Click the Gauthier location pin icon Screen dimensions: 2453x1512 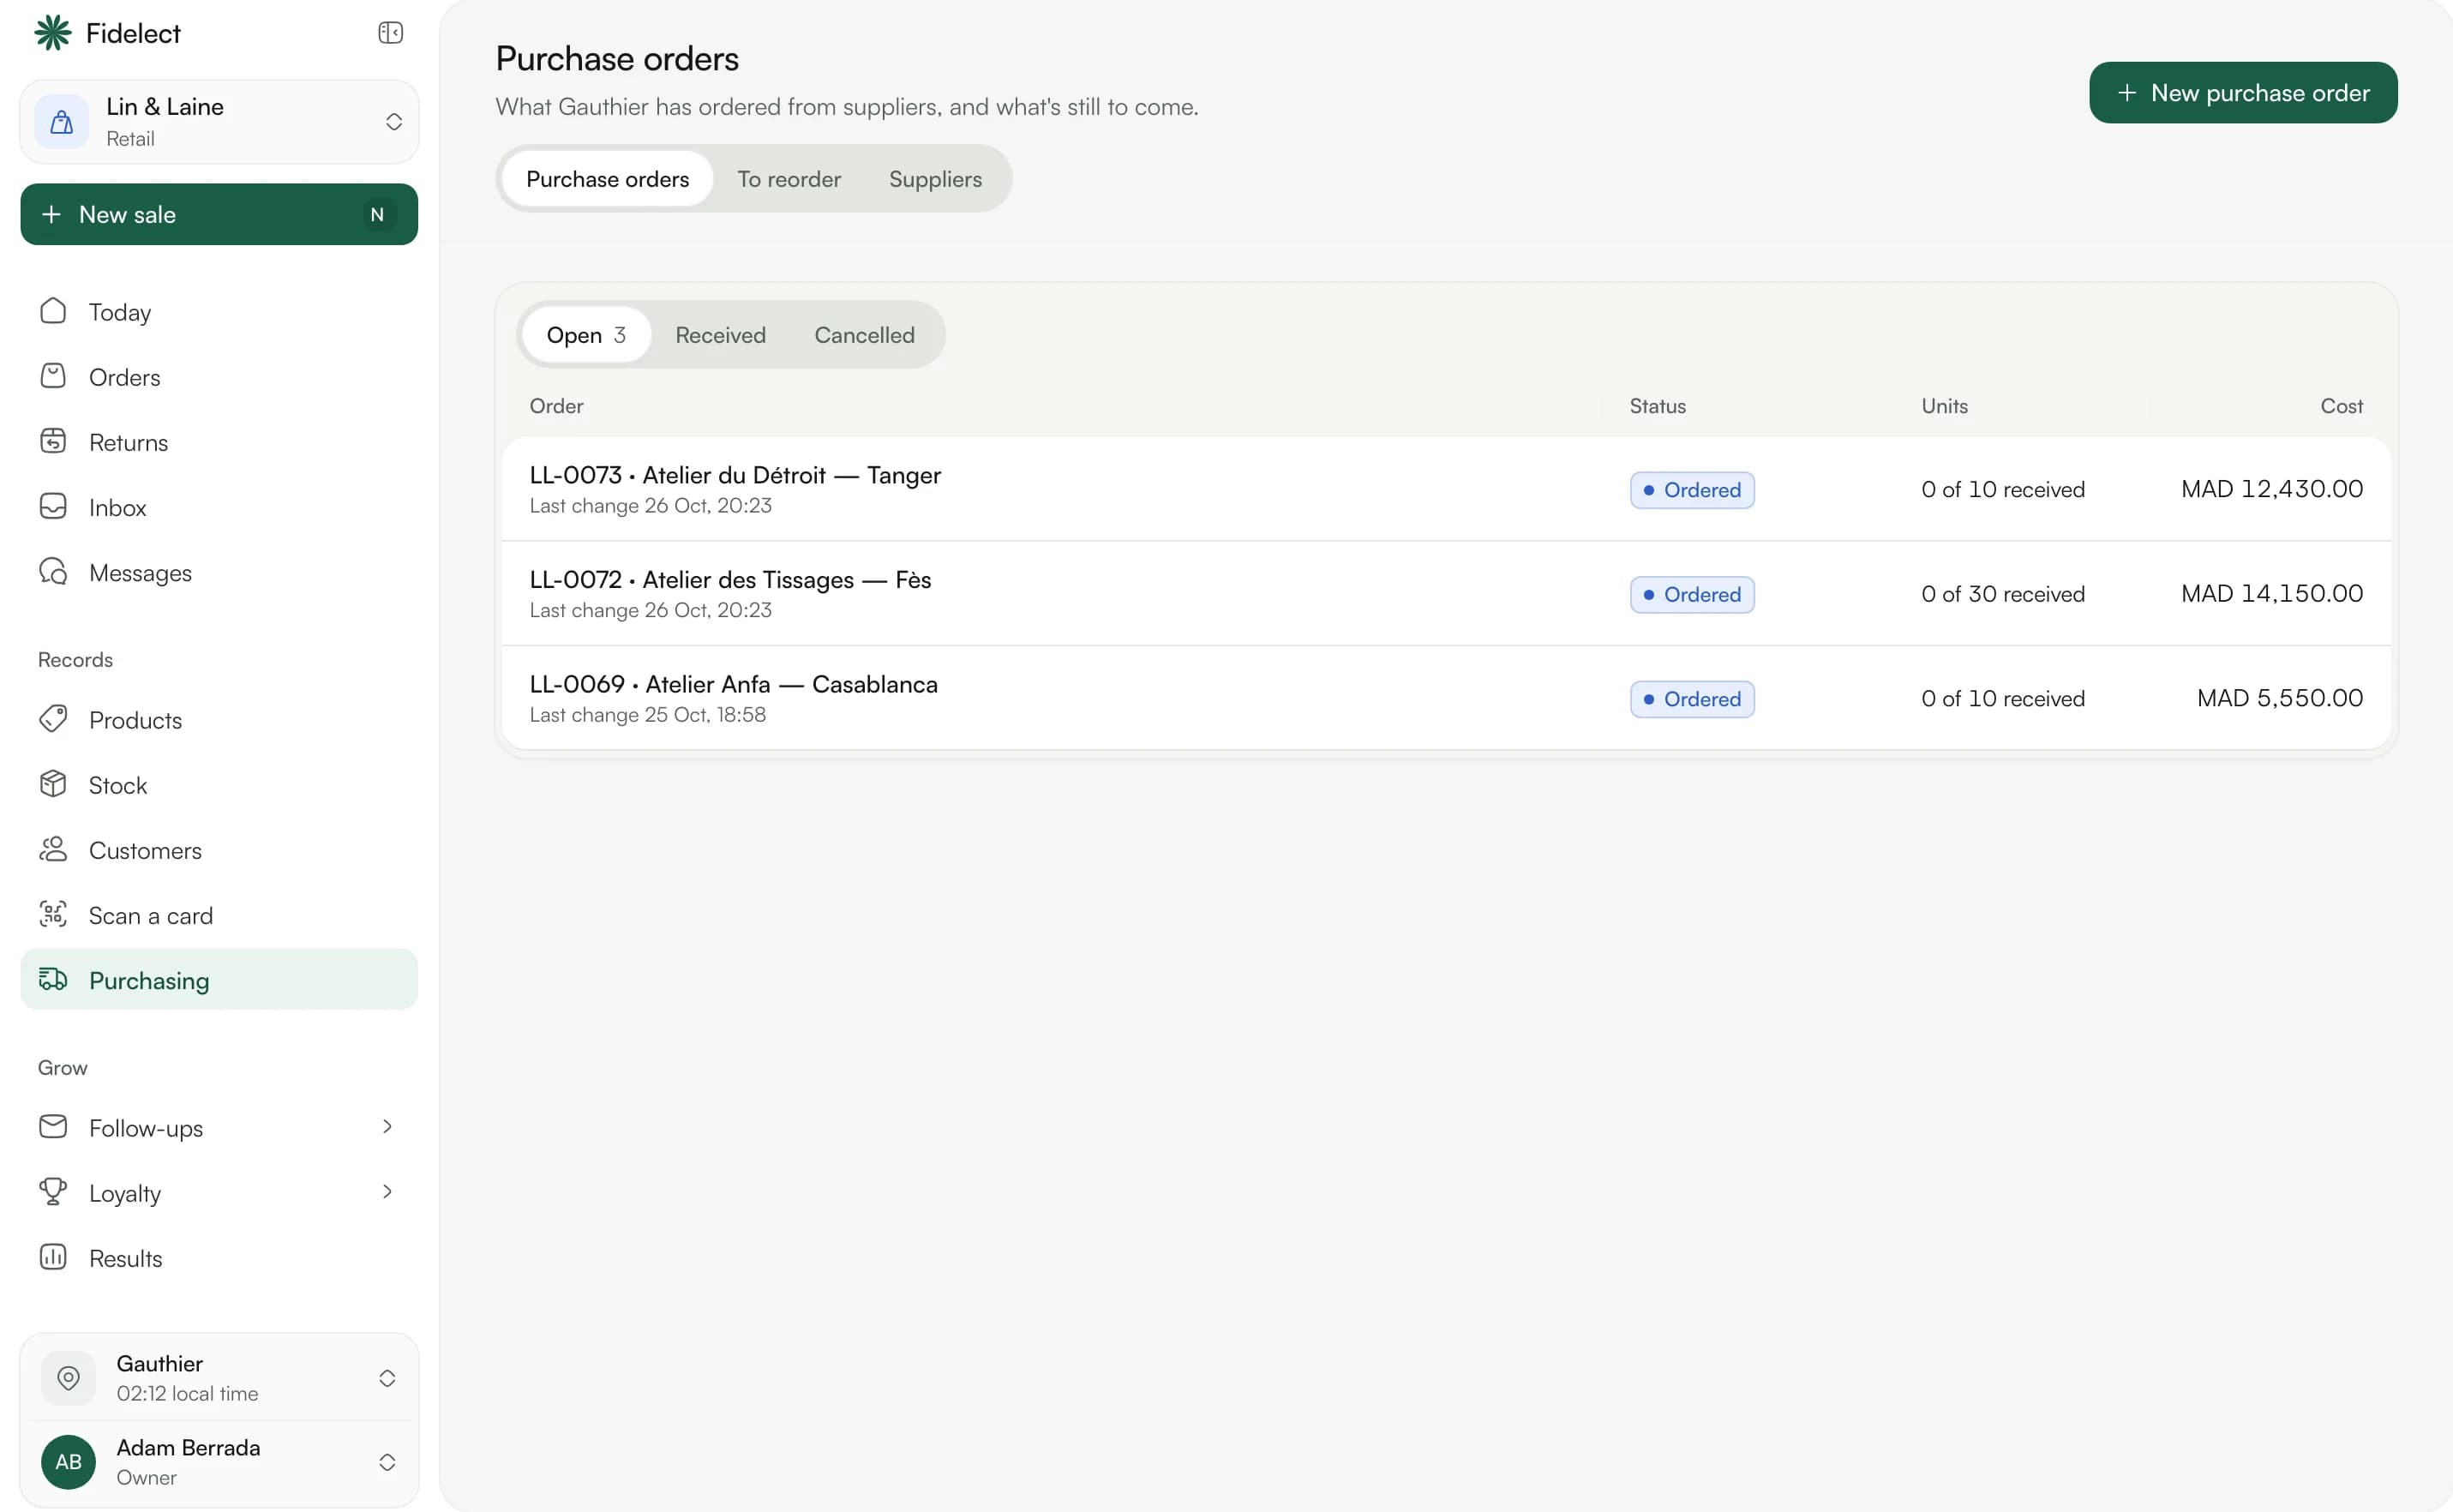pos(68,1377)
